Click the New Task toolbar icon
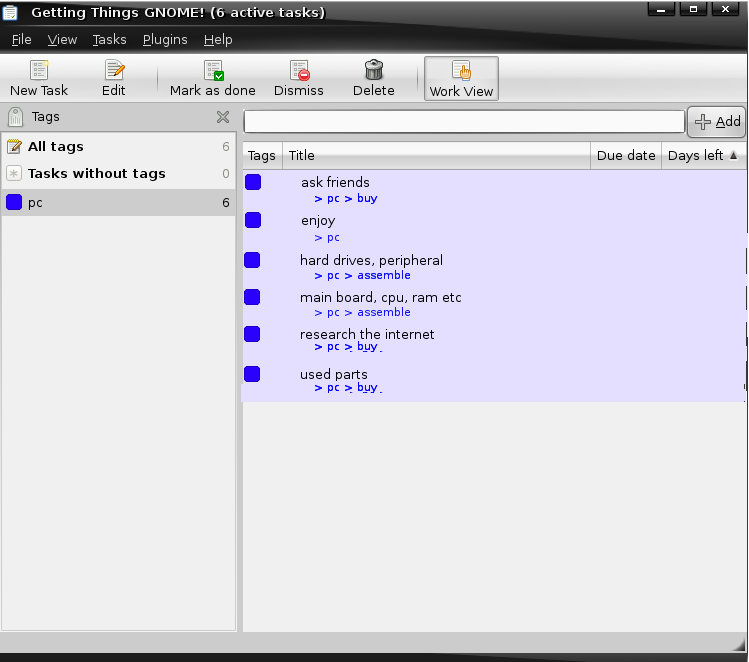 pos(39,71)
